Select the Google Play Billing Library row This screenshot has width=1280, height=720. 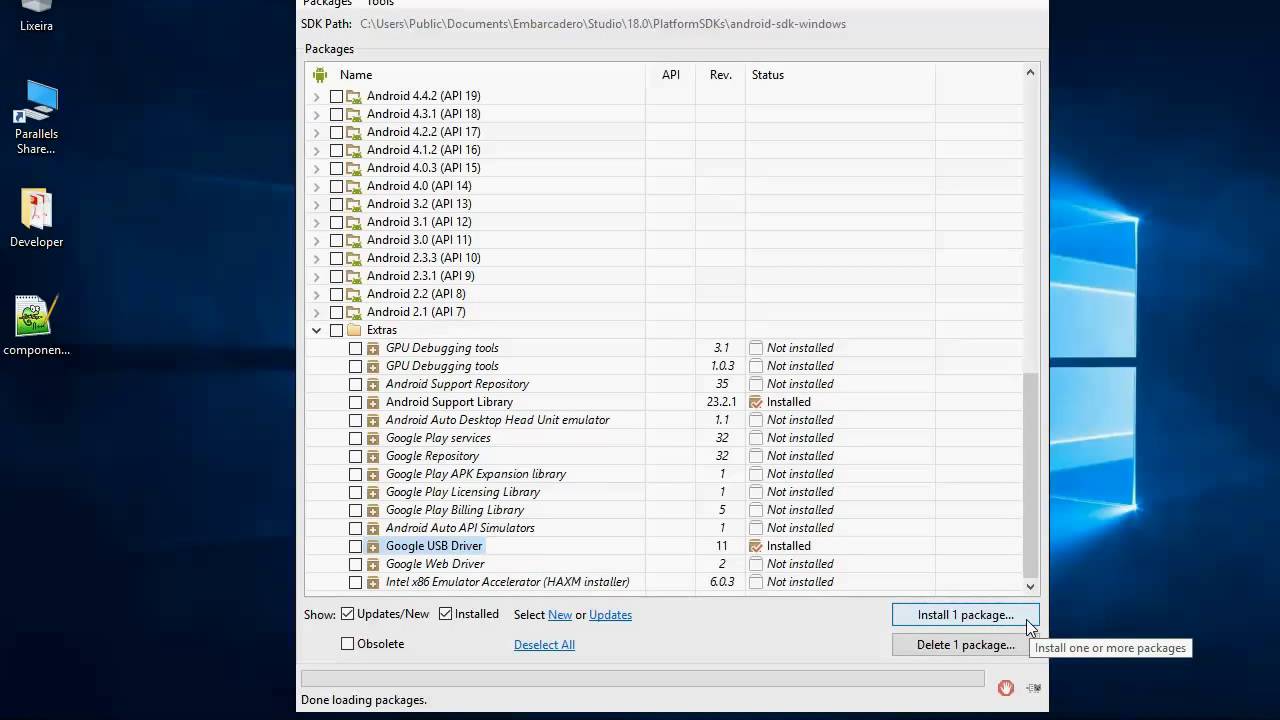[664, 510]
